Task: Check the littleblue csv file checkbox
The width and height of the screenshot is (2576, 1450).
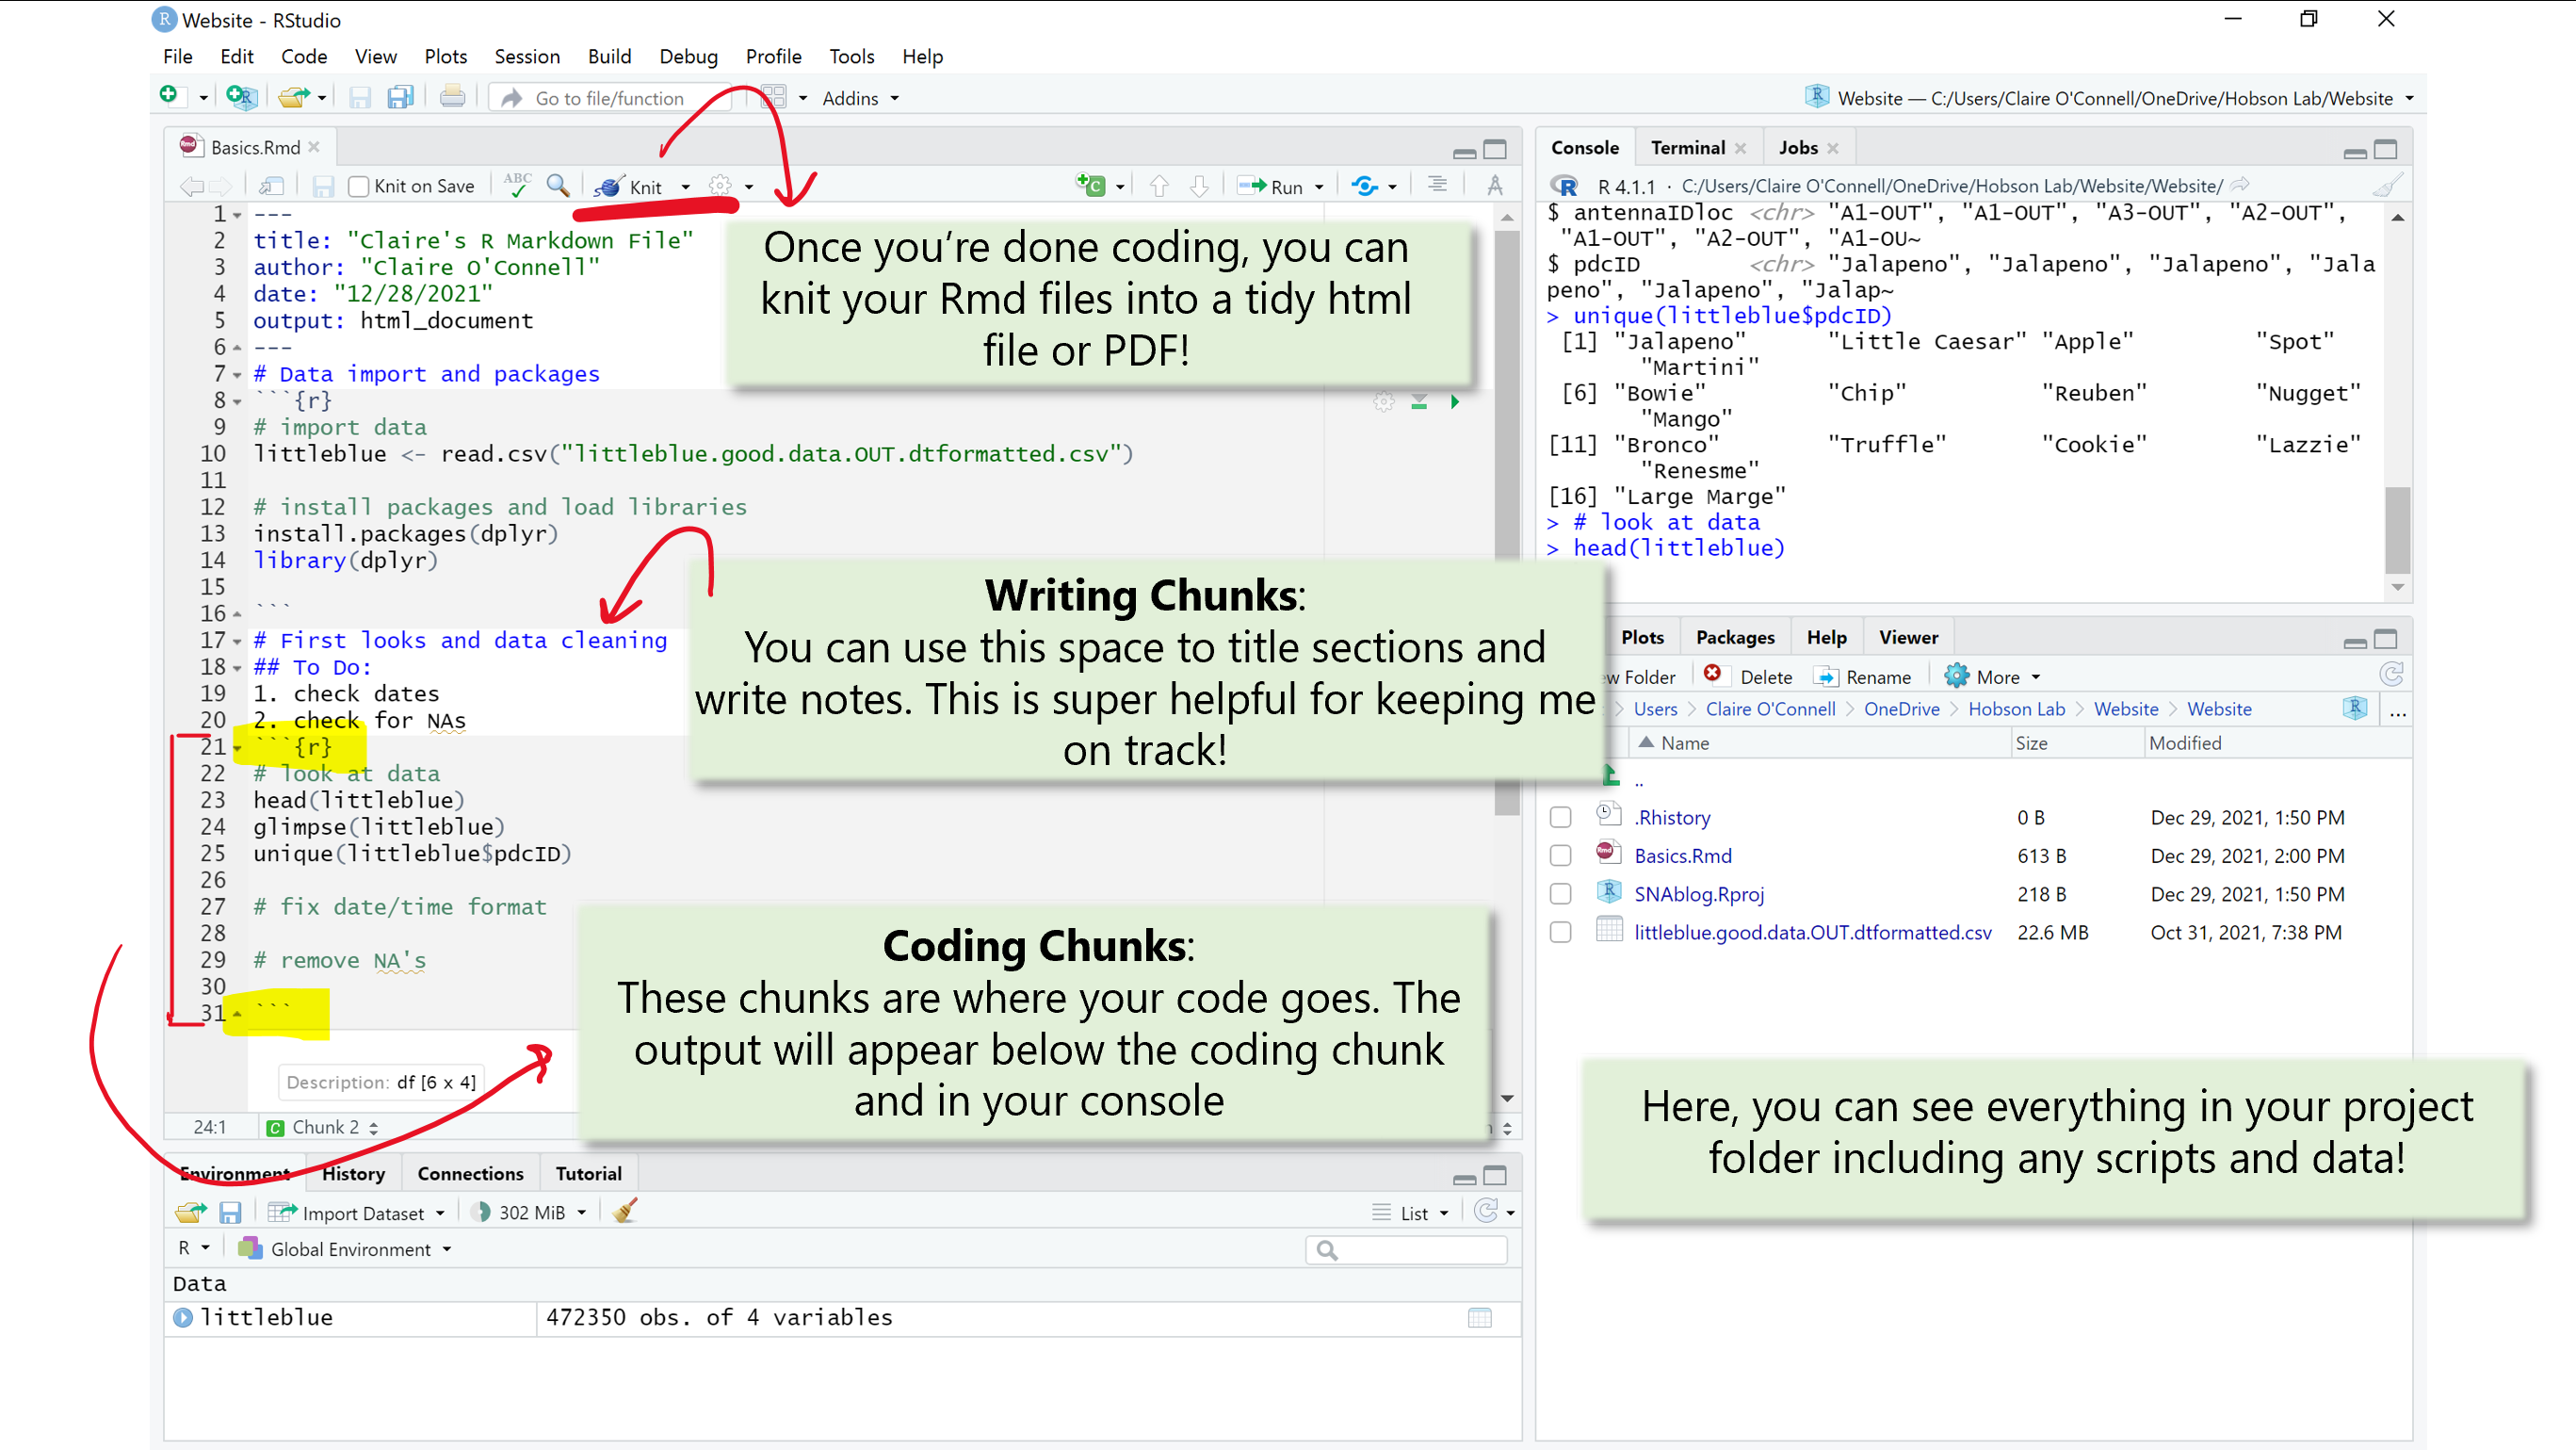Action: [1560, 931]
